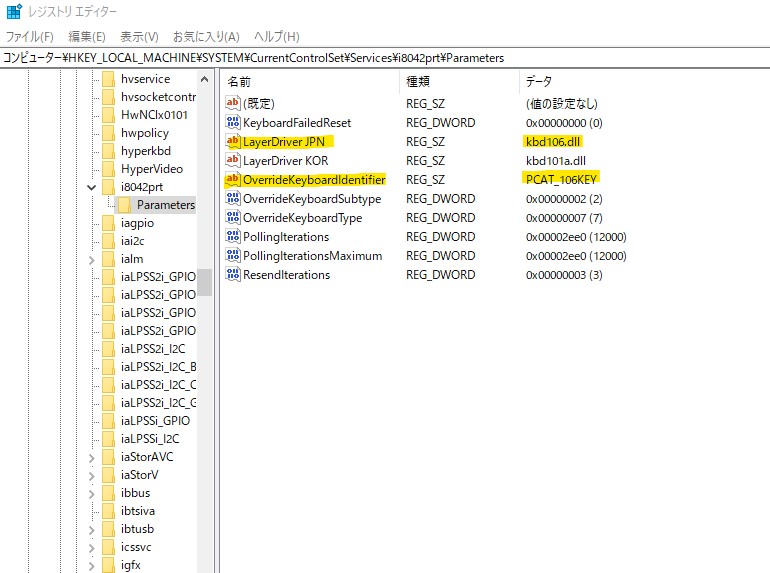Click the OverrideKeyboardIdentifier string icon
The height and width of the screenshot is (573, 770).
pyautogui.click(x=233, y=180)
